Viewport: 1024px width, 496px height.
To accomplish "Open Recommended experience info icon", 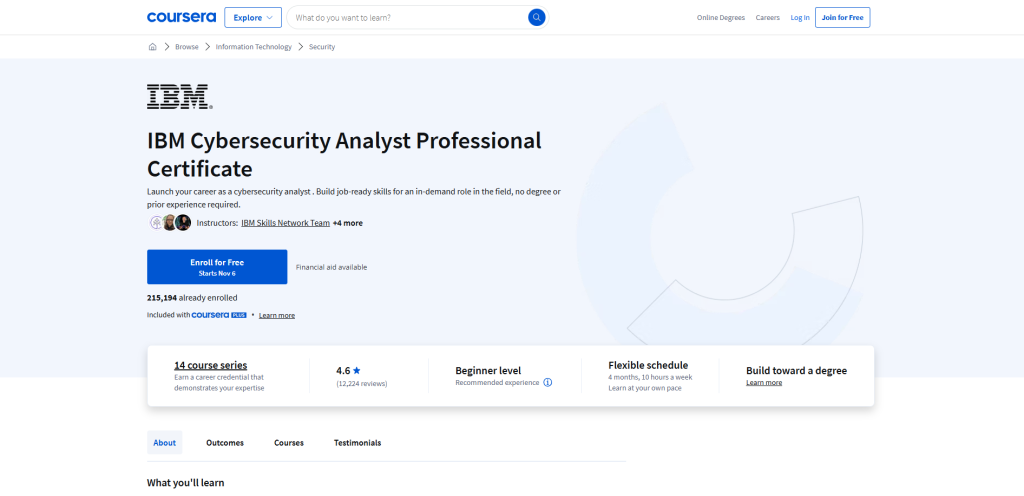I will (547, 382).
